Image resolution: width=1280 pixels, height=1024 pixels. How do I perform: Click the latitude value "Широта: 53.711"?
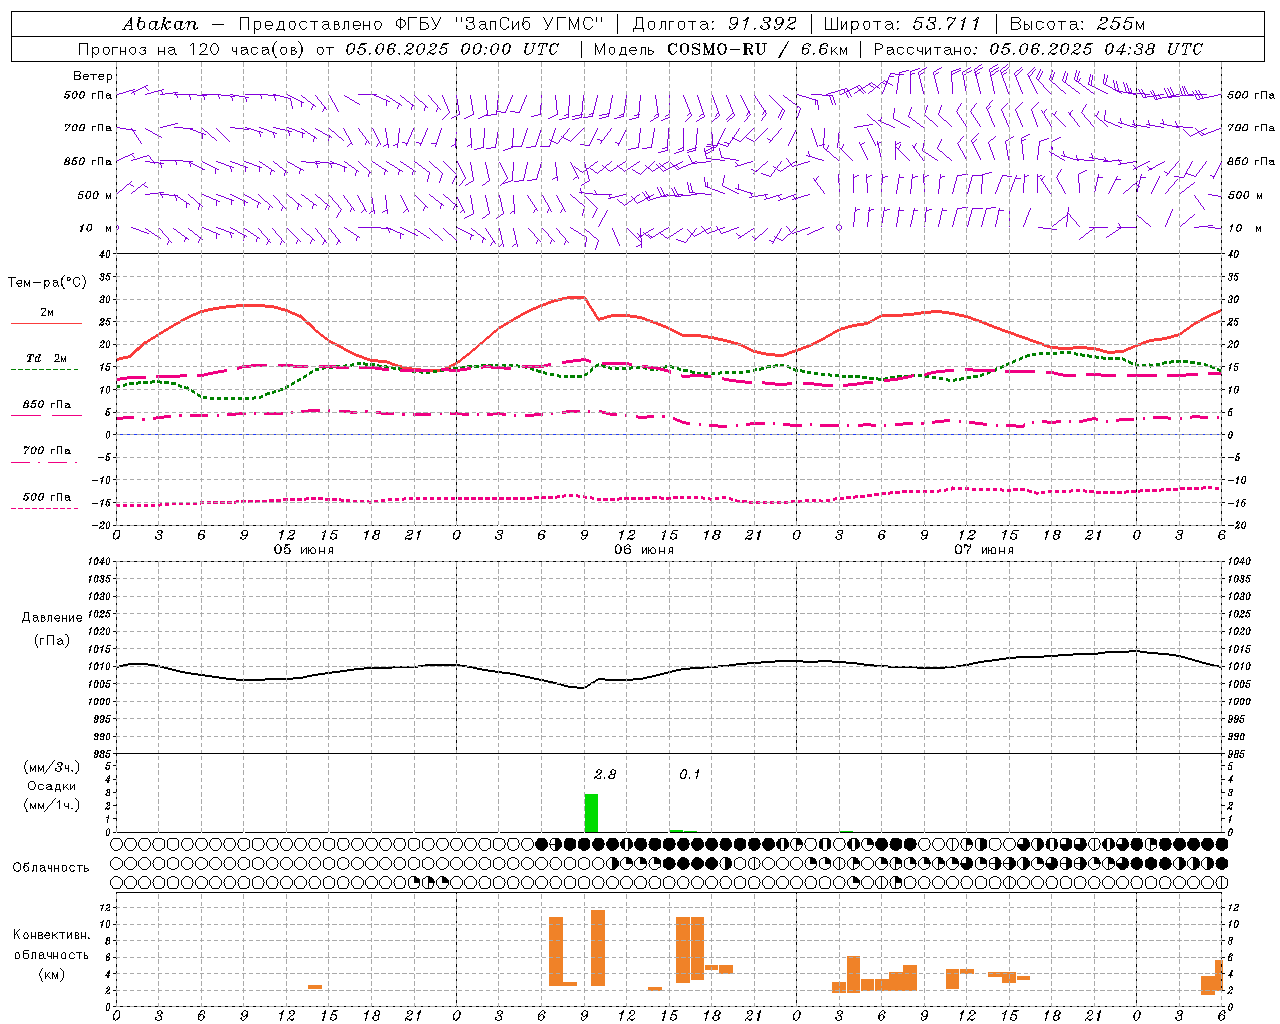[902, 23]
